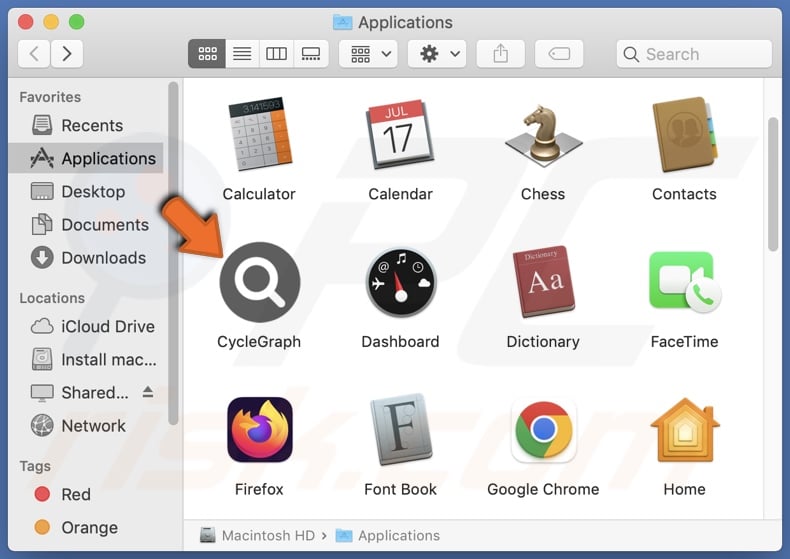Open iCloud Drive in the sidebar
This screenshot has width=790, height=559.
click(86, 326)
